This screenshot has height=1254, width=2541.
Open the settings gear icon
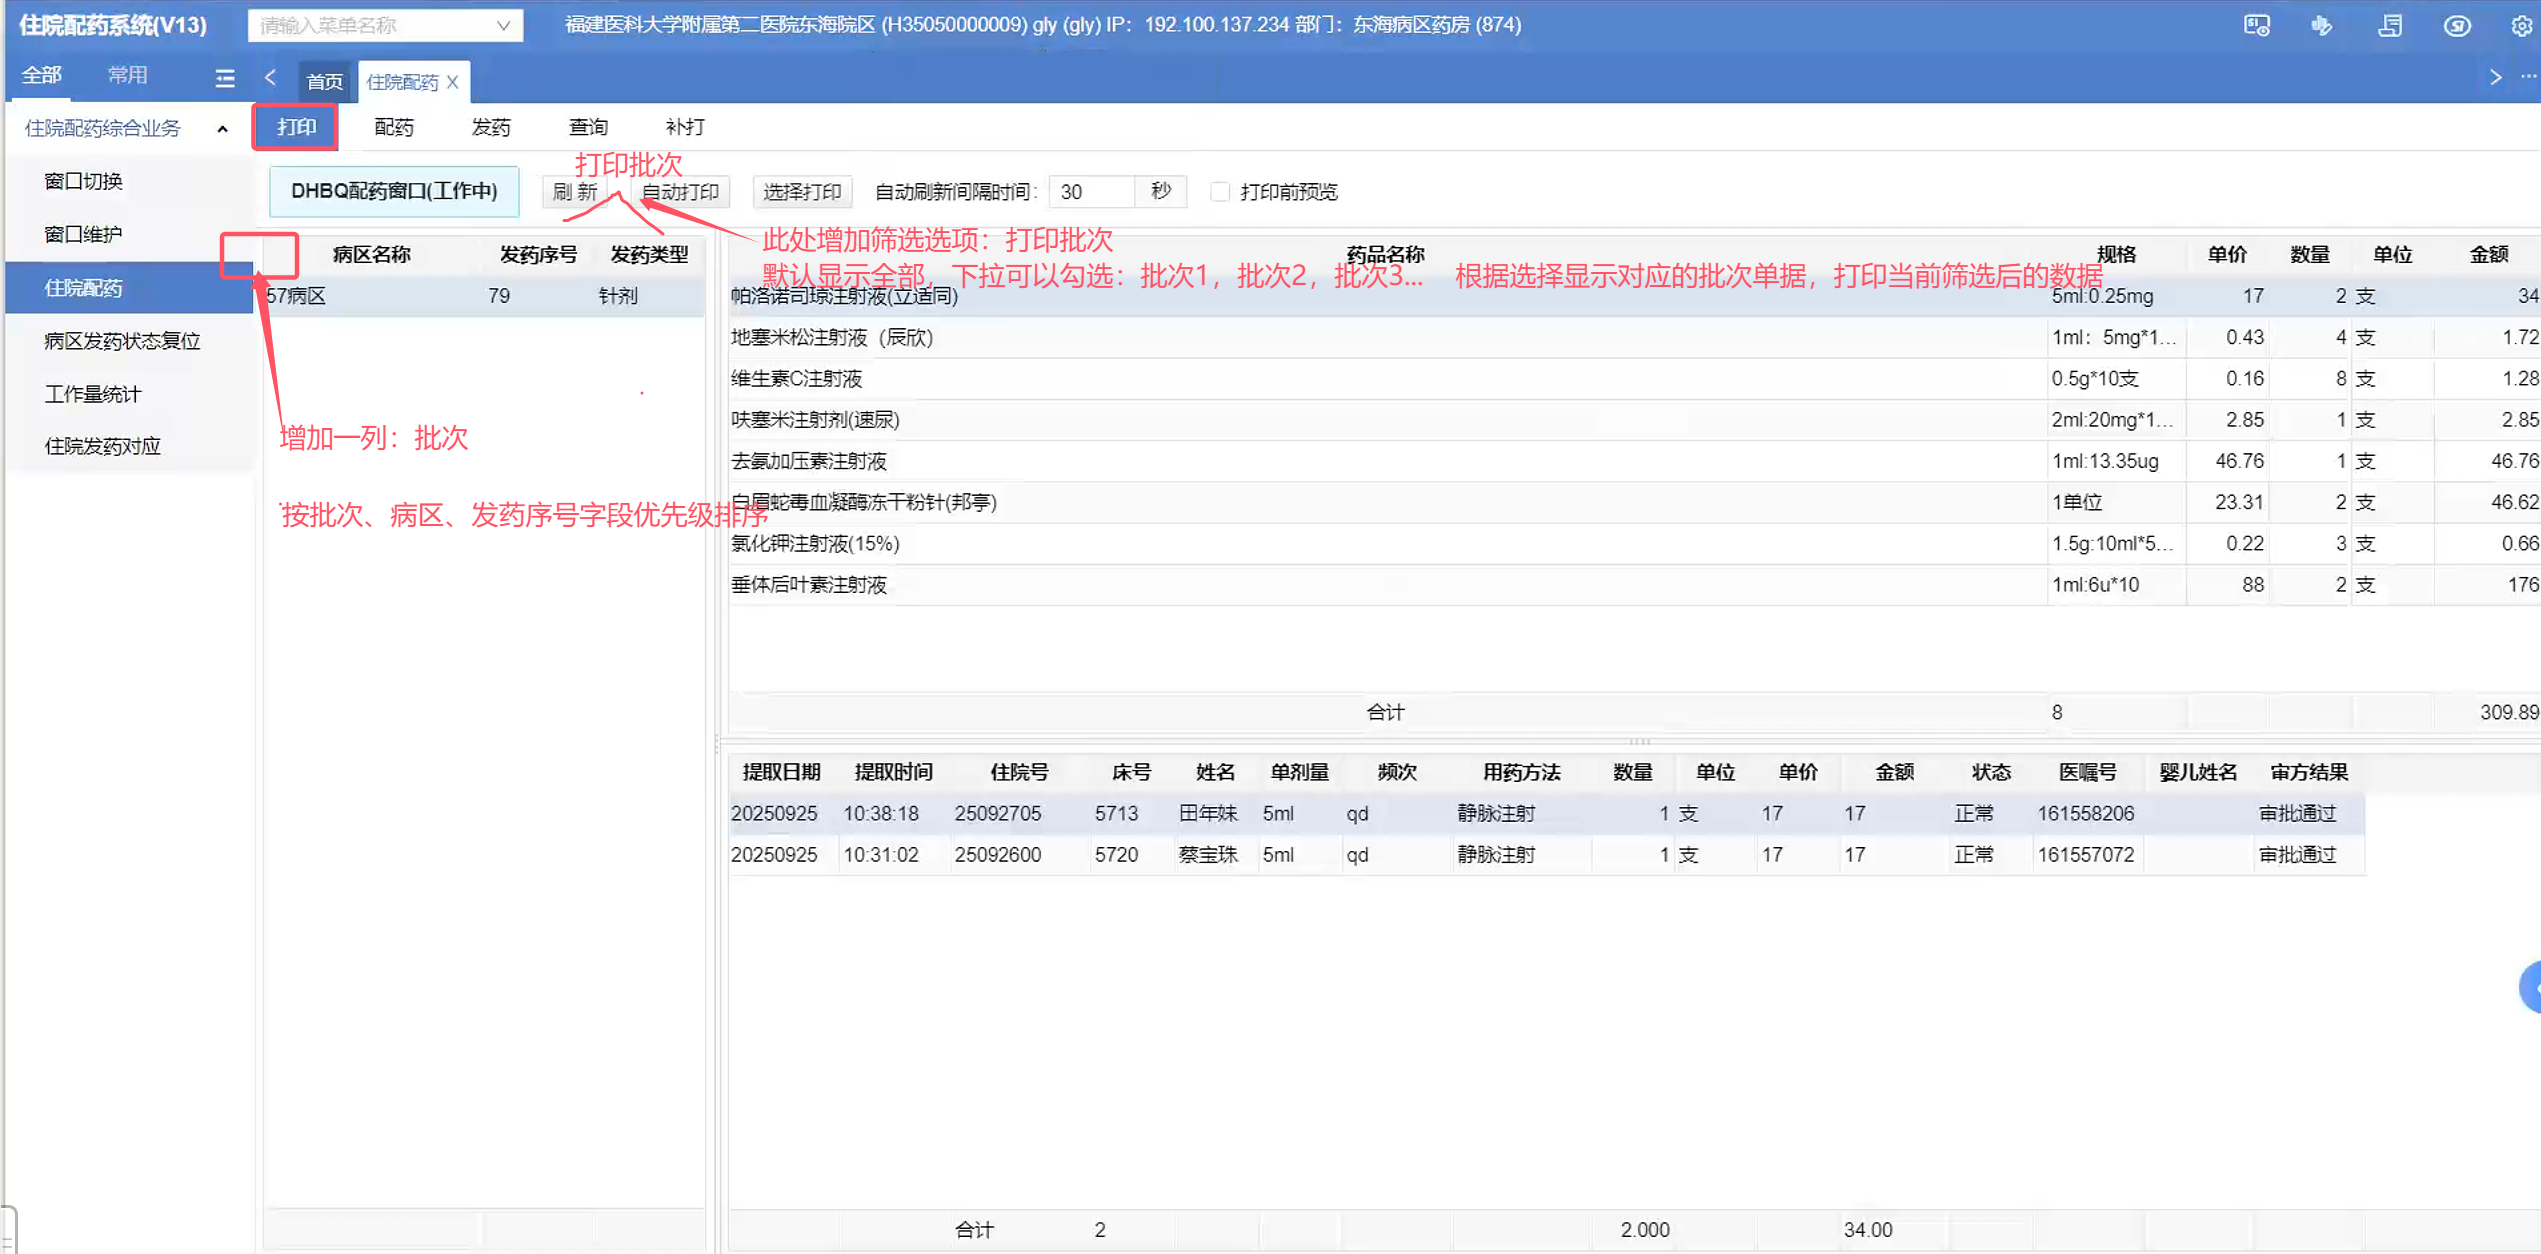tap(2520, 26)
